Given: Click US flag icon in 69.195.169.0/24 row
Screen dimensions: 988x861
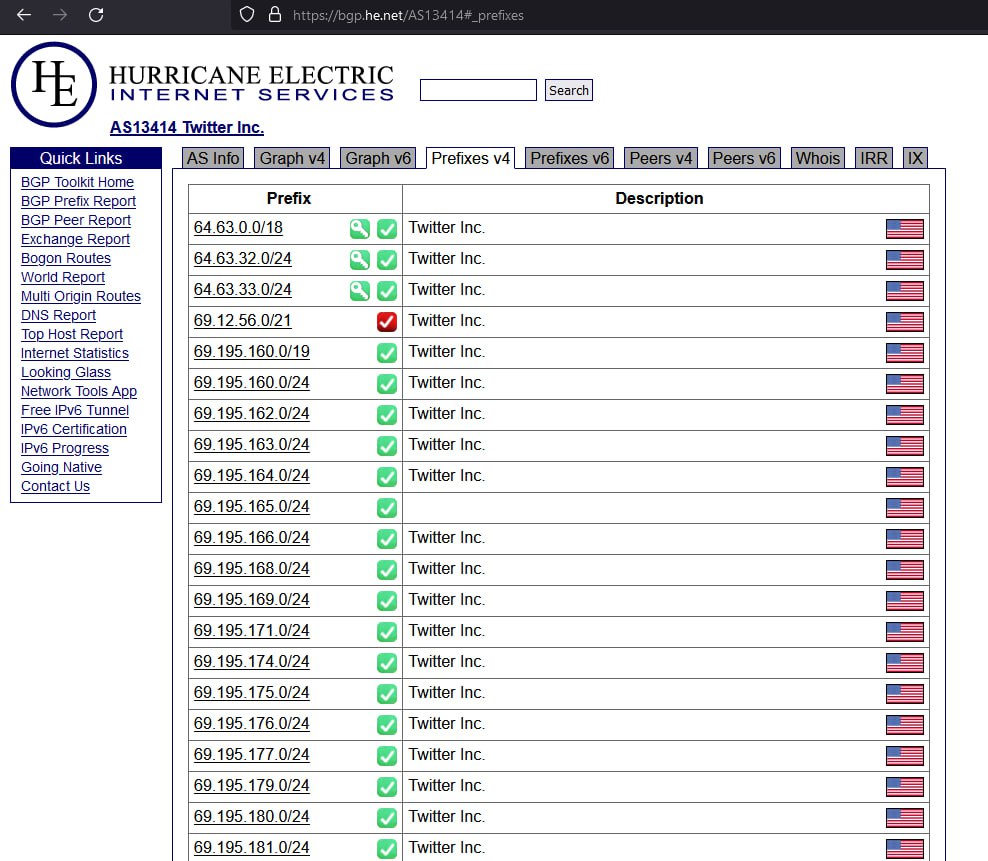Looking at the screenshot, I should (905, 601).
